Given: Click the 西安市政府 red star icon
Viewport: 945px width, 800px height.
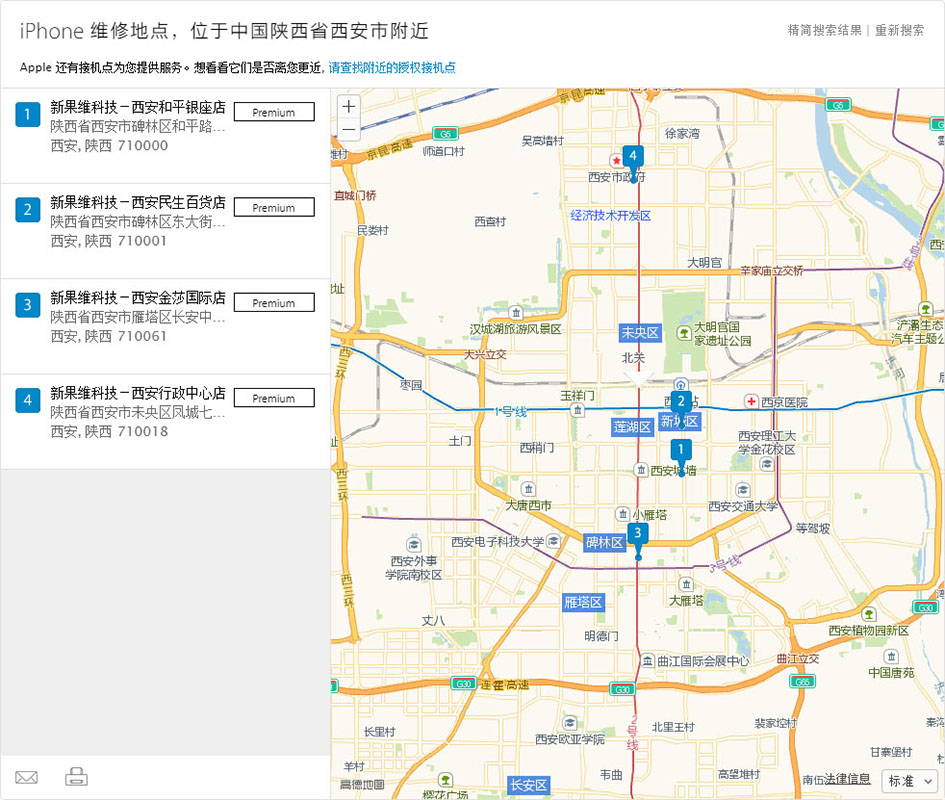Looking at the screenshot, I should [x=616, y=160].
